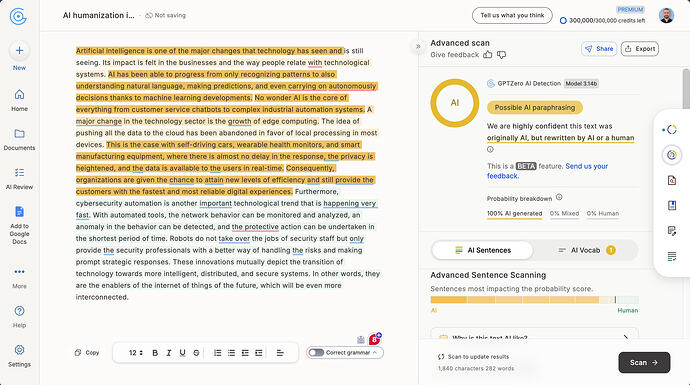Click the document title 'AI humanization i...'
This screenshot has height=385, width=690.
click(x=99, y=15)
